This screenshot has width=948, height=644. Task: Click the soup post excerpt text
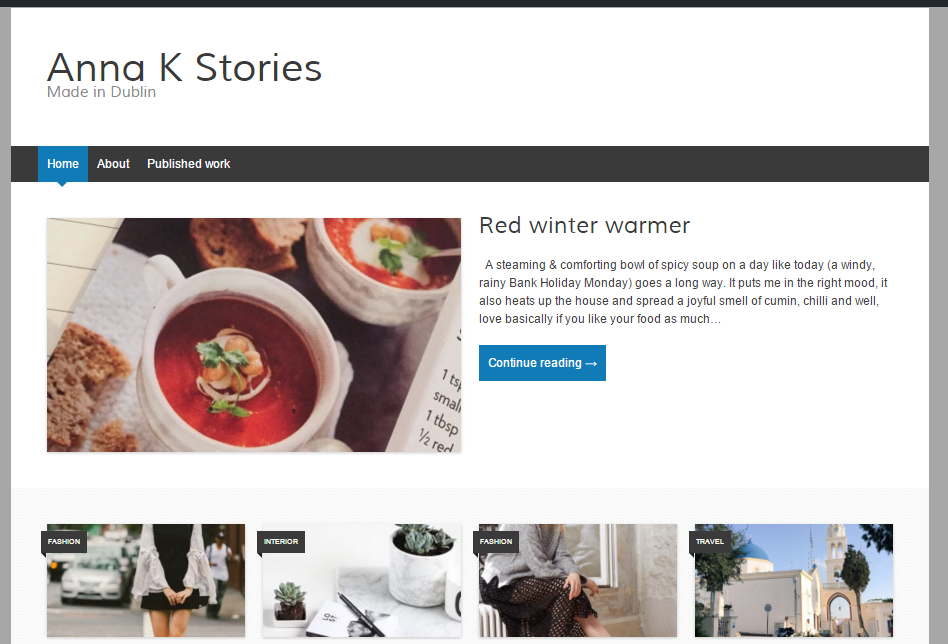click(x=683, y=292)
